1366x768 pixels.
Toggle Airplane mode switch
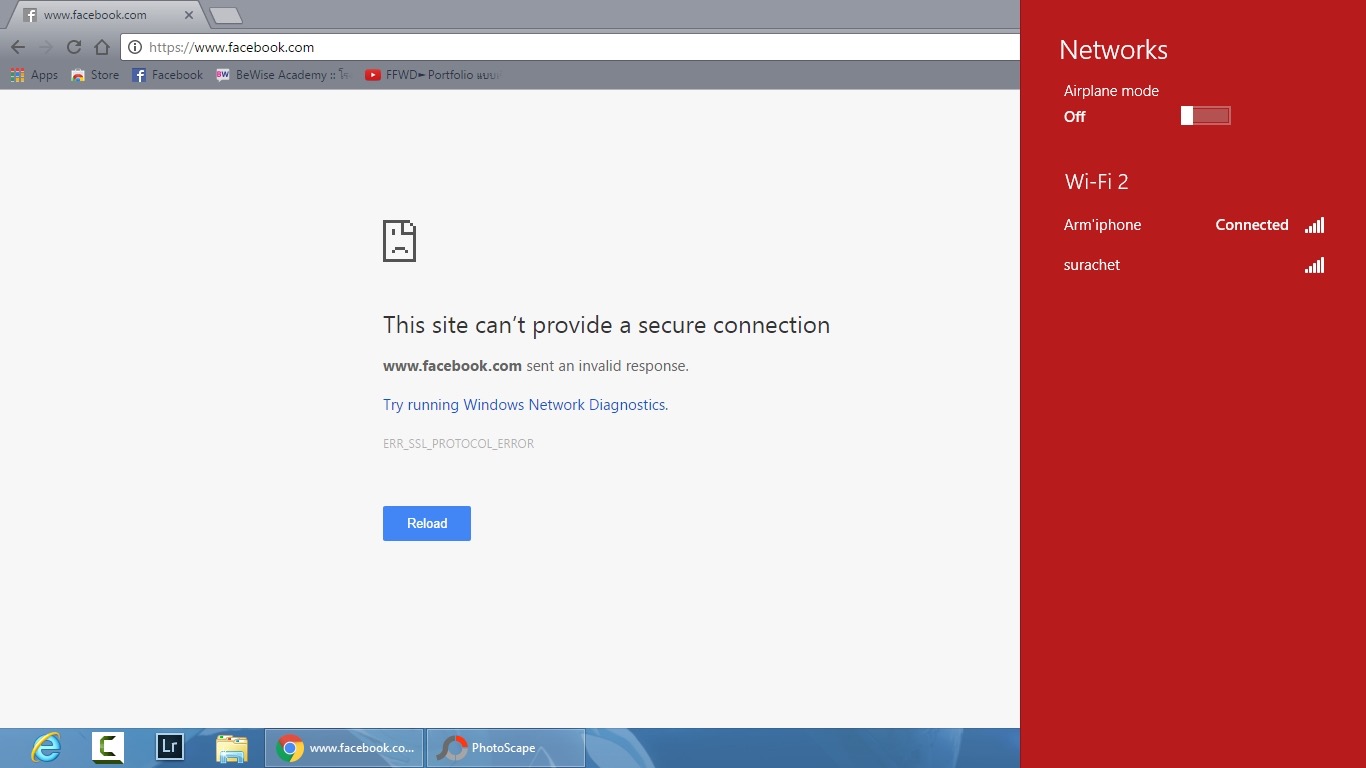click(x=1205, y=116)
